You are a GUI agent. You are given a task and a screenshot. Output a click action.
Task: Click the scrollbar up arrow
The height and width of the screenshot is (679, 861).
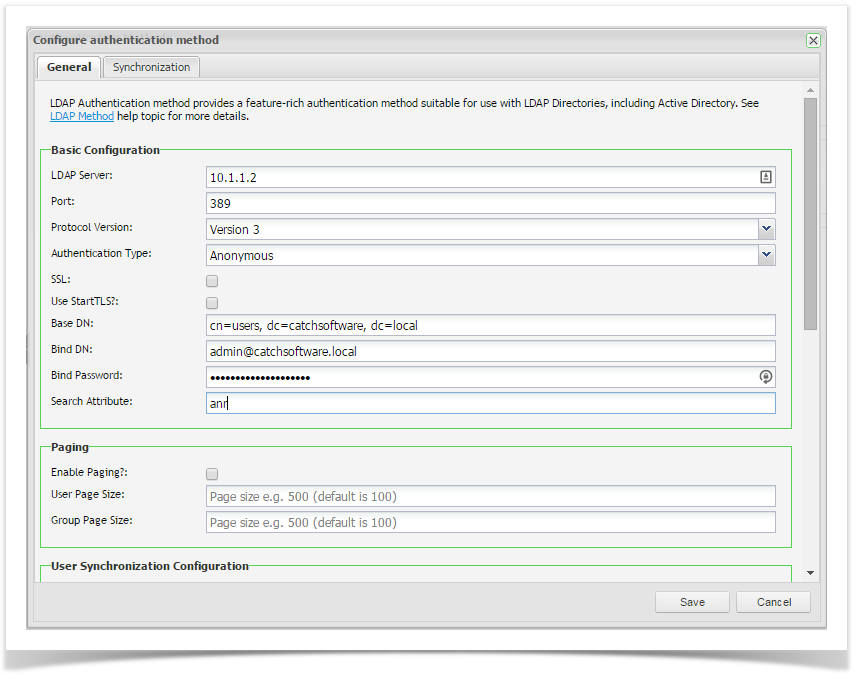coord(810,91)
